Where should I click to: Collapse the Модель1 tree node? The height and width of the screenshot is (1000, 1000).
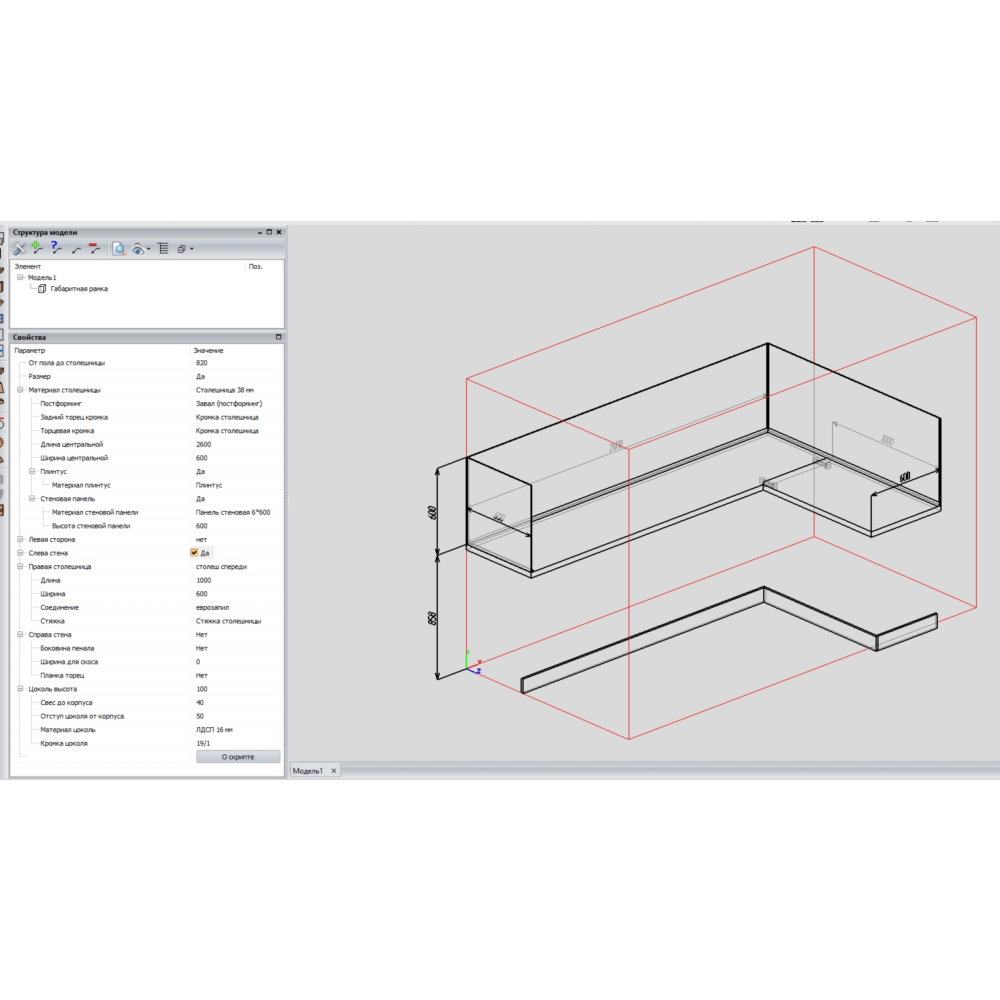20,278
